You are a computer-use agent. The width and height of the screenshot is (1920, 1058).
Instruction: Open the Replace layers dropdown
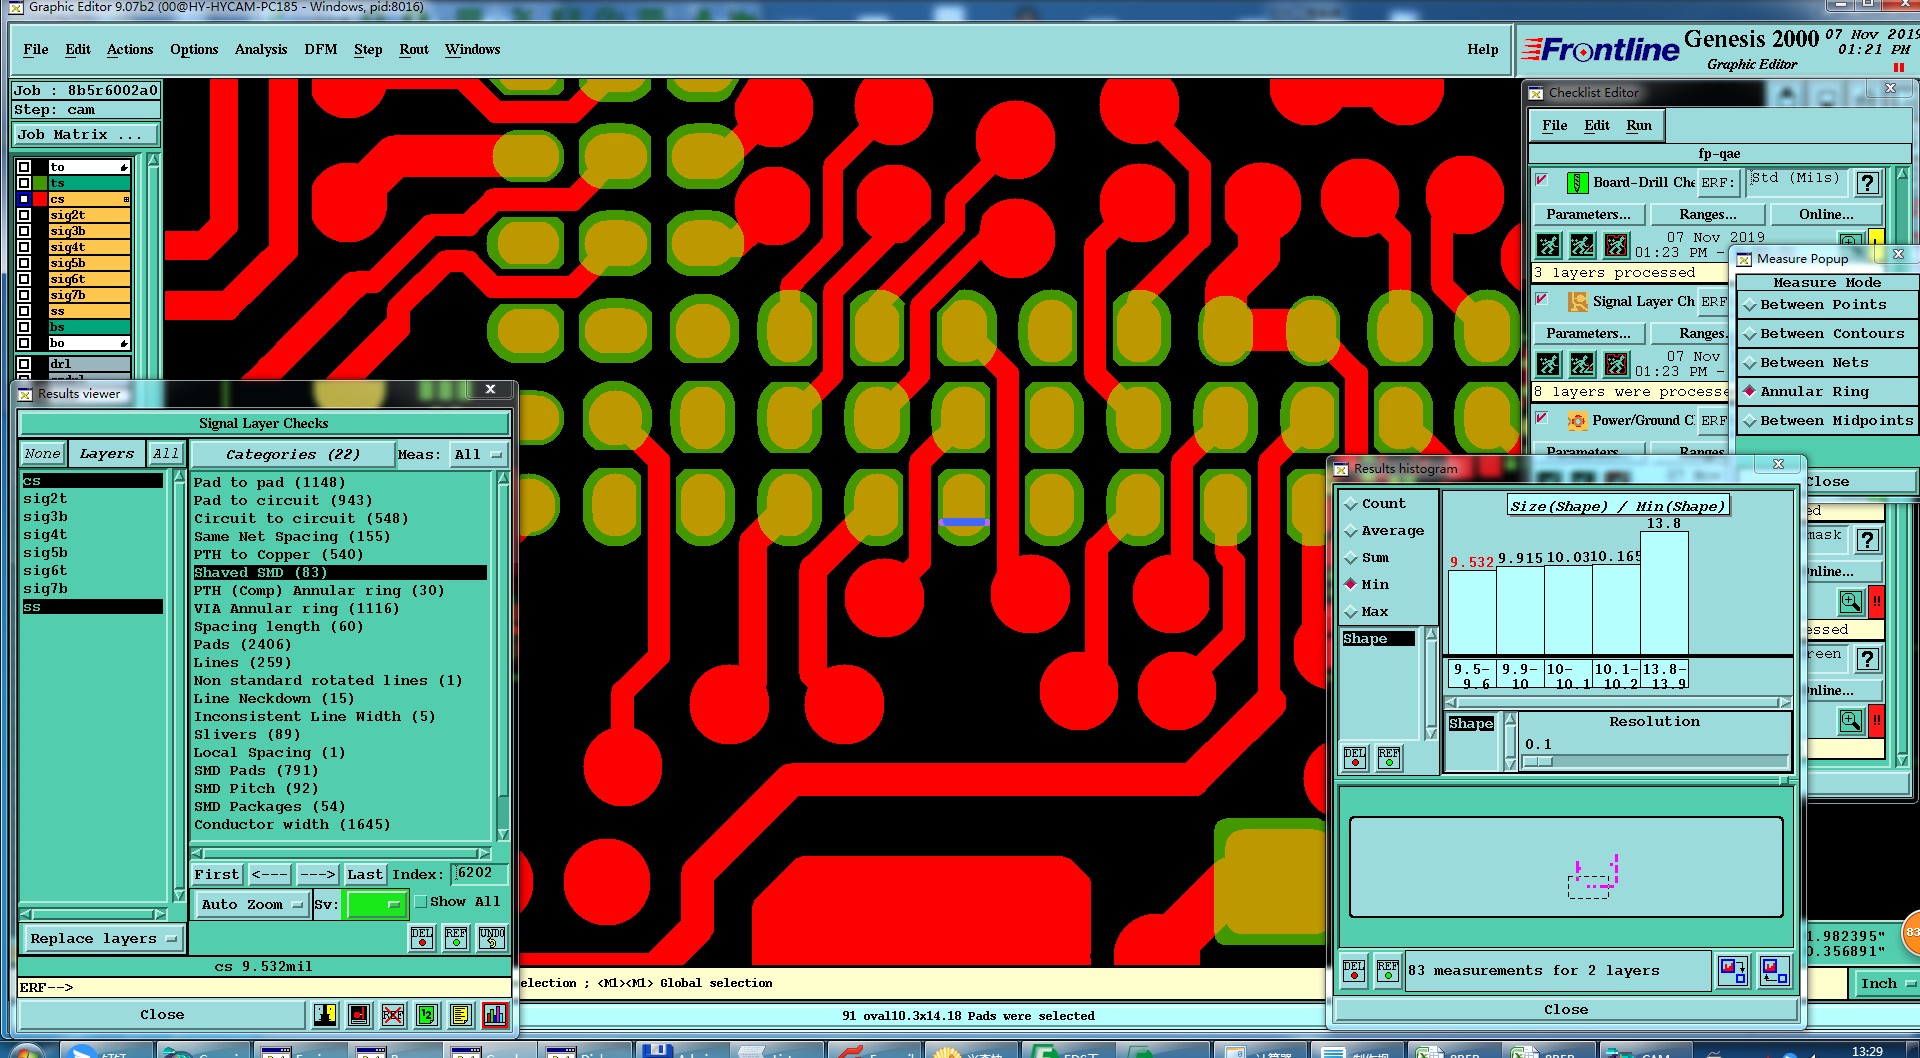(x=102, y=939)
